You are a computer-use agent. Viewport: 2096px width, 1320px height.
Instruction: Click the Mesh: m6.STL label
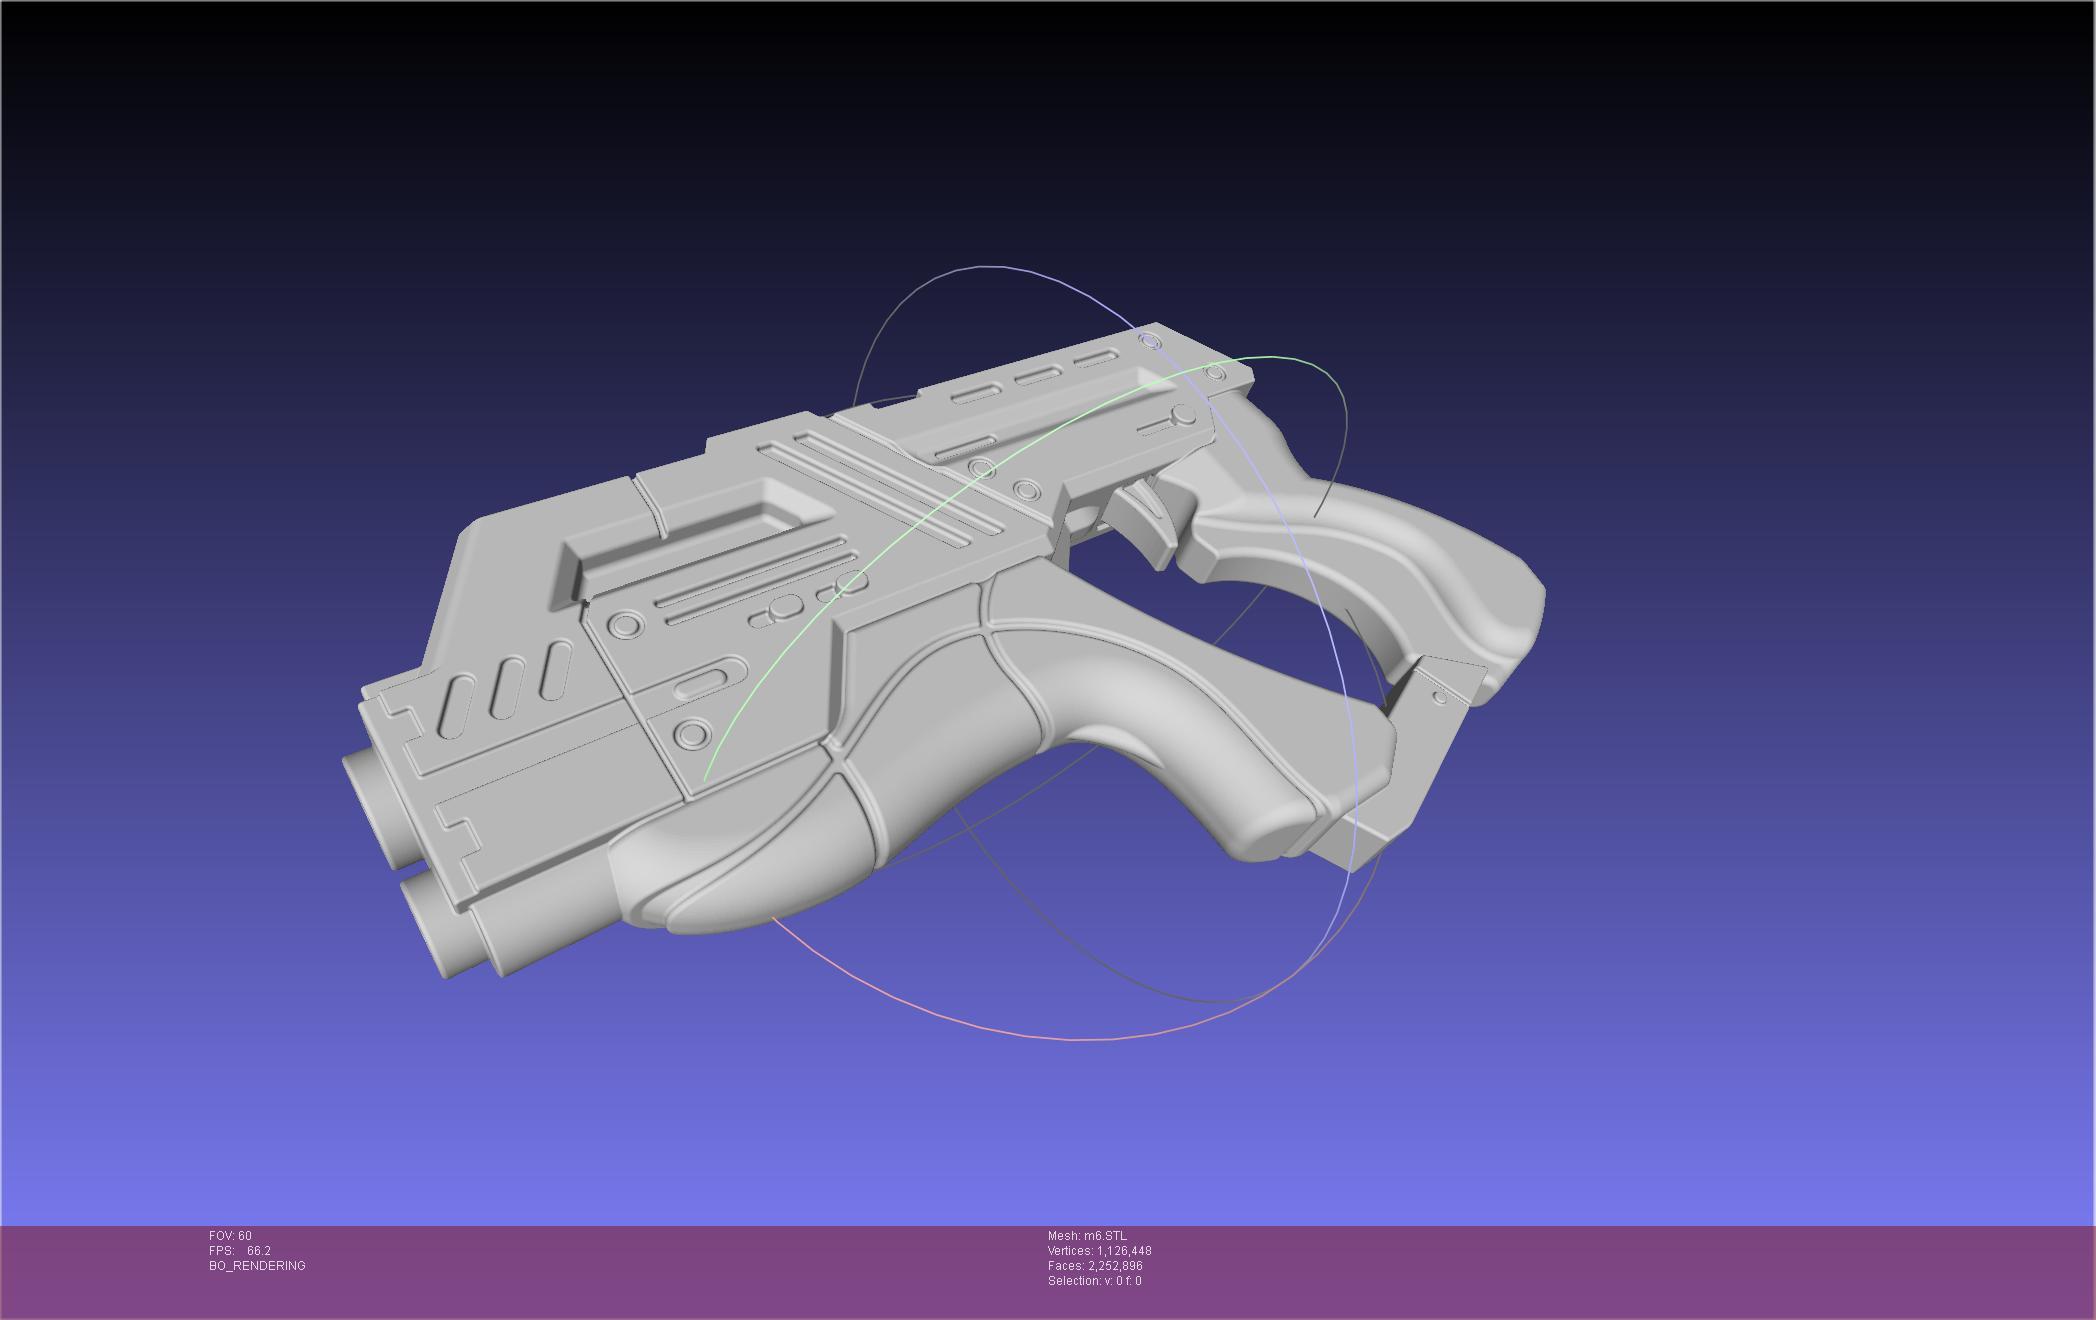(x=1087, y=1236)
